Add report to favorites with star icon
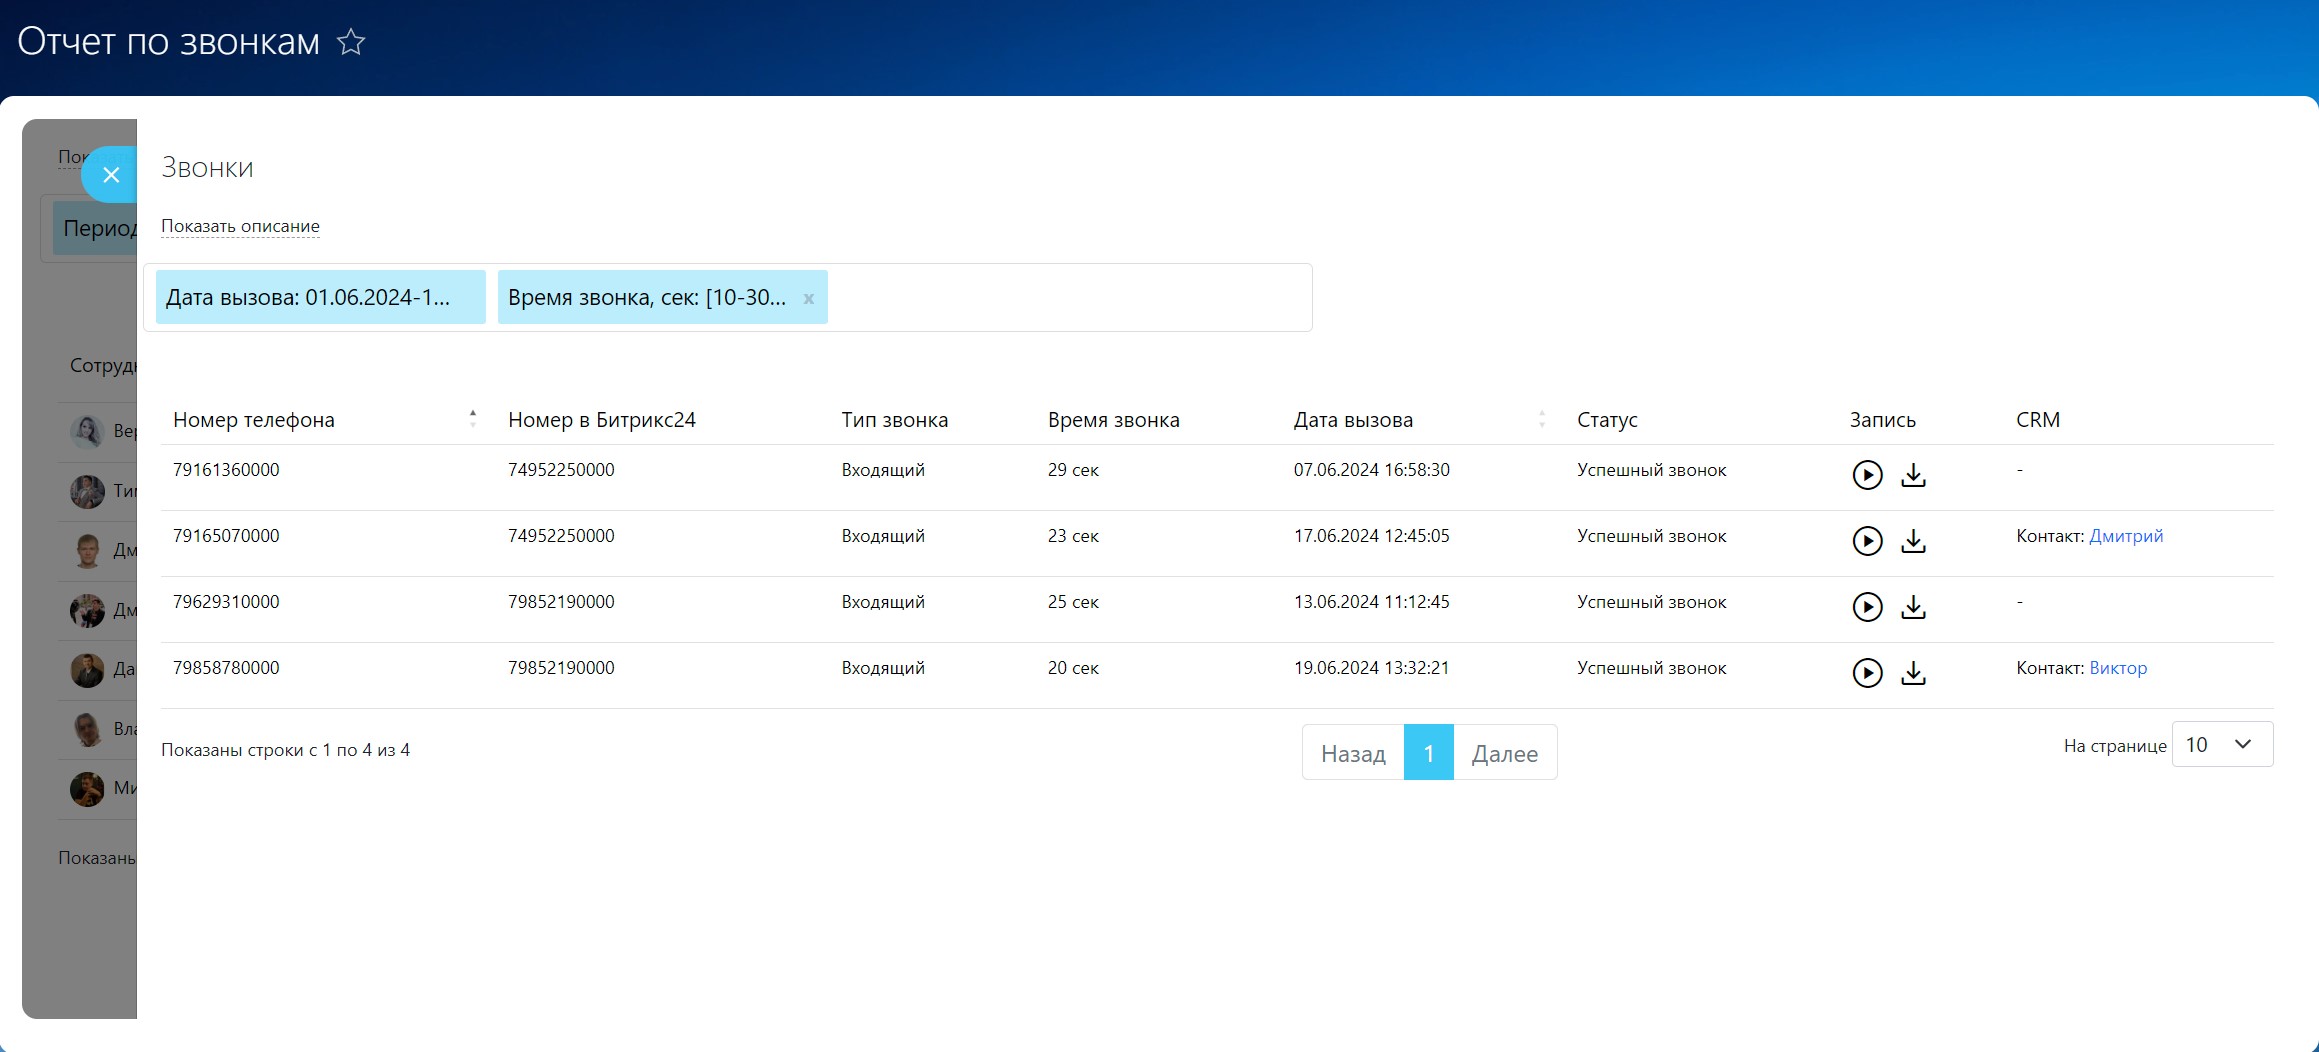The image size is (2319, 1052). click(x=351, y=42)
